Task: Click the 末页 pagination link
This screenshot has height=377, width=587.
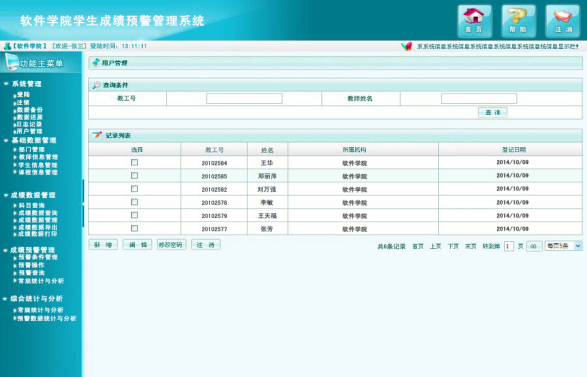Action: pyautogui.click(x=471, y=246)
